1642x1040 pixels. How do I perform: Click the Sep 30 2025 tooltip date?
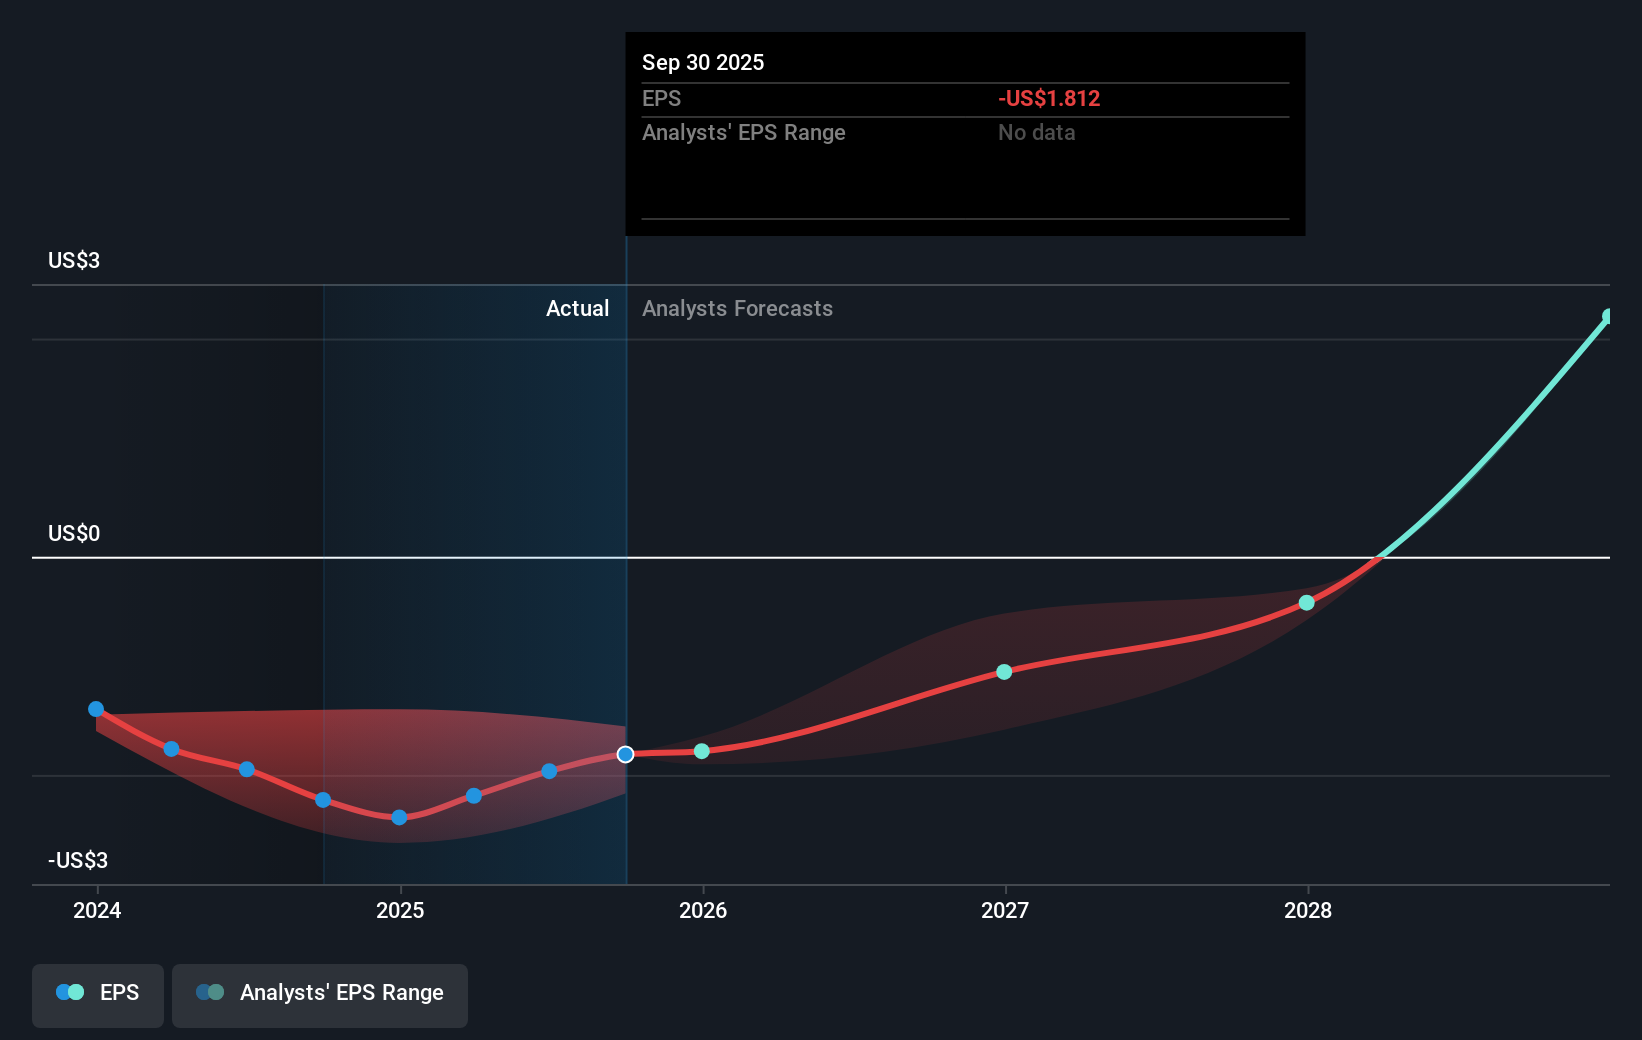point(703,63)
